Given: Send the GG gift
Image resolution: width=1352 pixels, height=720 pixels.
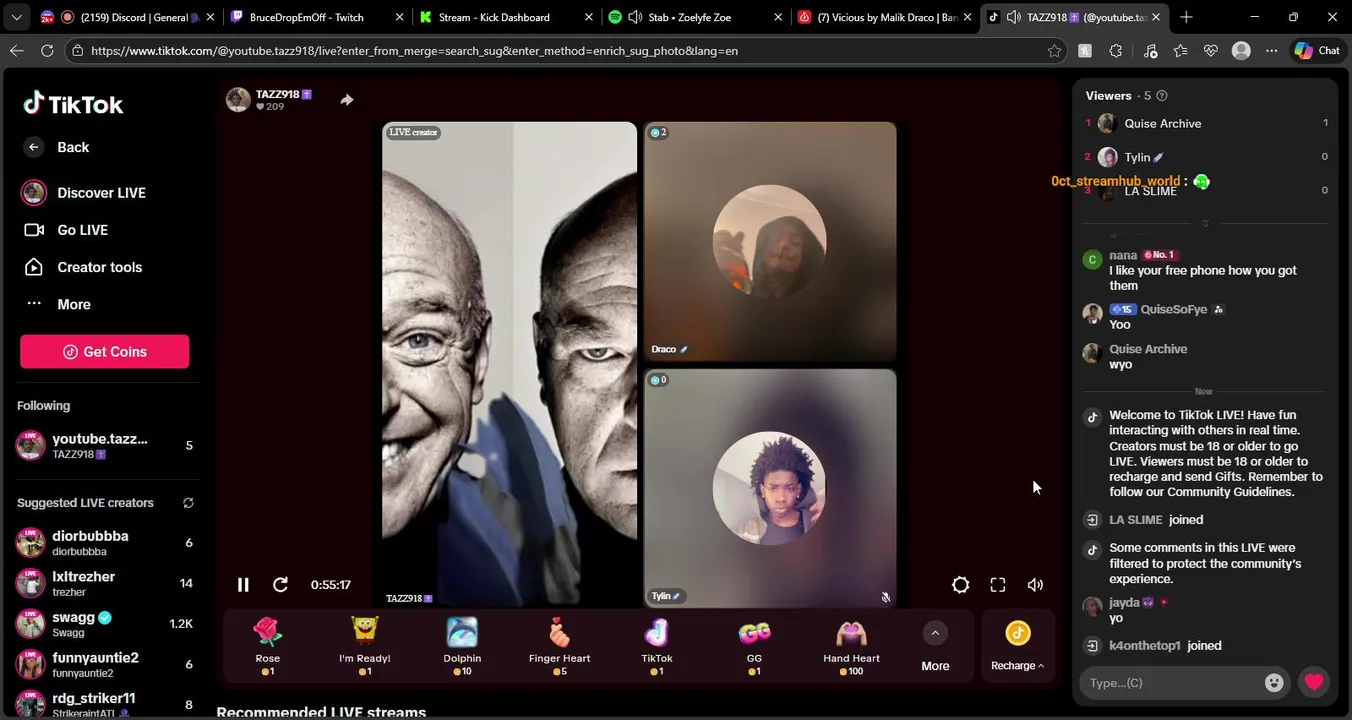Looking at the screenshot, I should click(754, 646).
